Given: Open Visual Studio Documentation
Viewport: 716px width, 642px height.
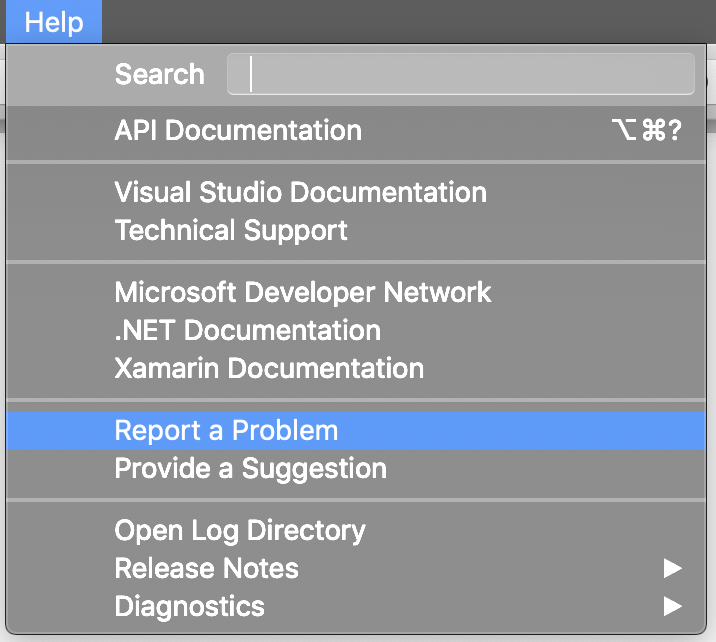Looking at the screenshot, I should coord(356,192).
